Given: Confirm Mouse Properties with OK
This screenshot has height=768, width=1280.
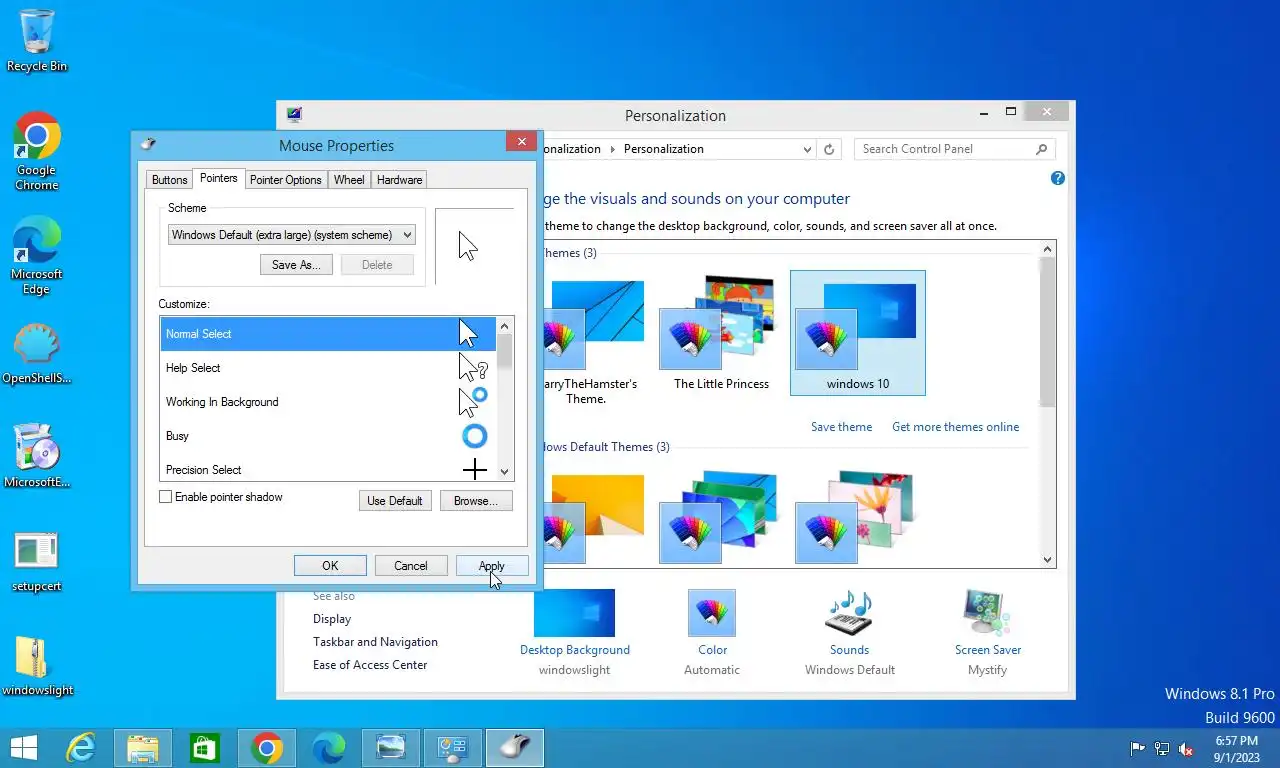Looking at the screenshot, I should [330, 565].
